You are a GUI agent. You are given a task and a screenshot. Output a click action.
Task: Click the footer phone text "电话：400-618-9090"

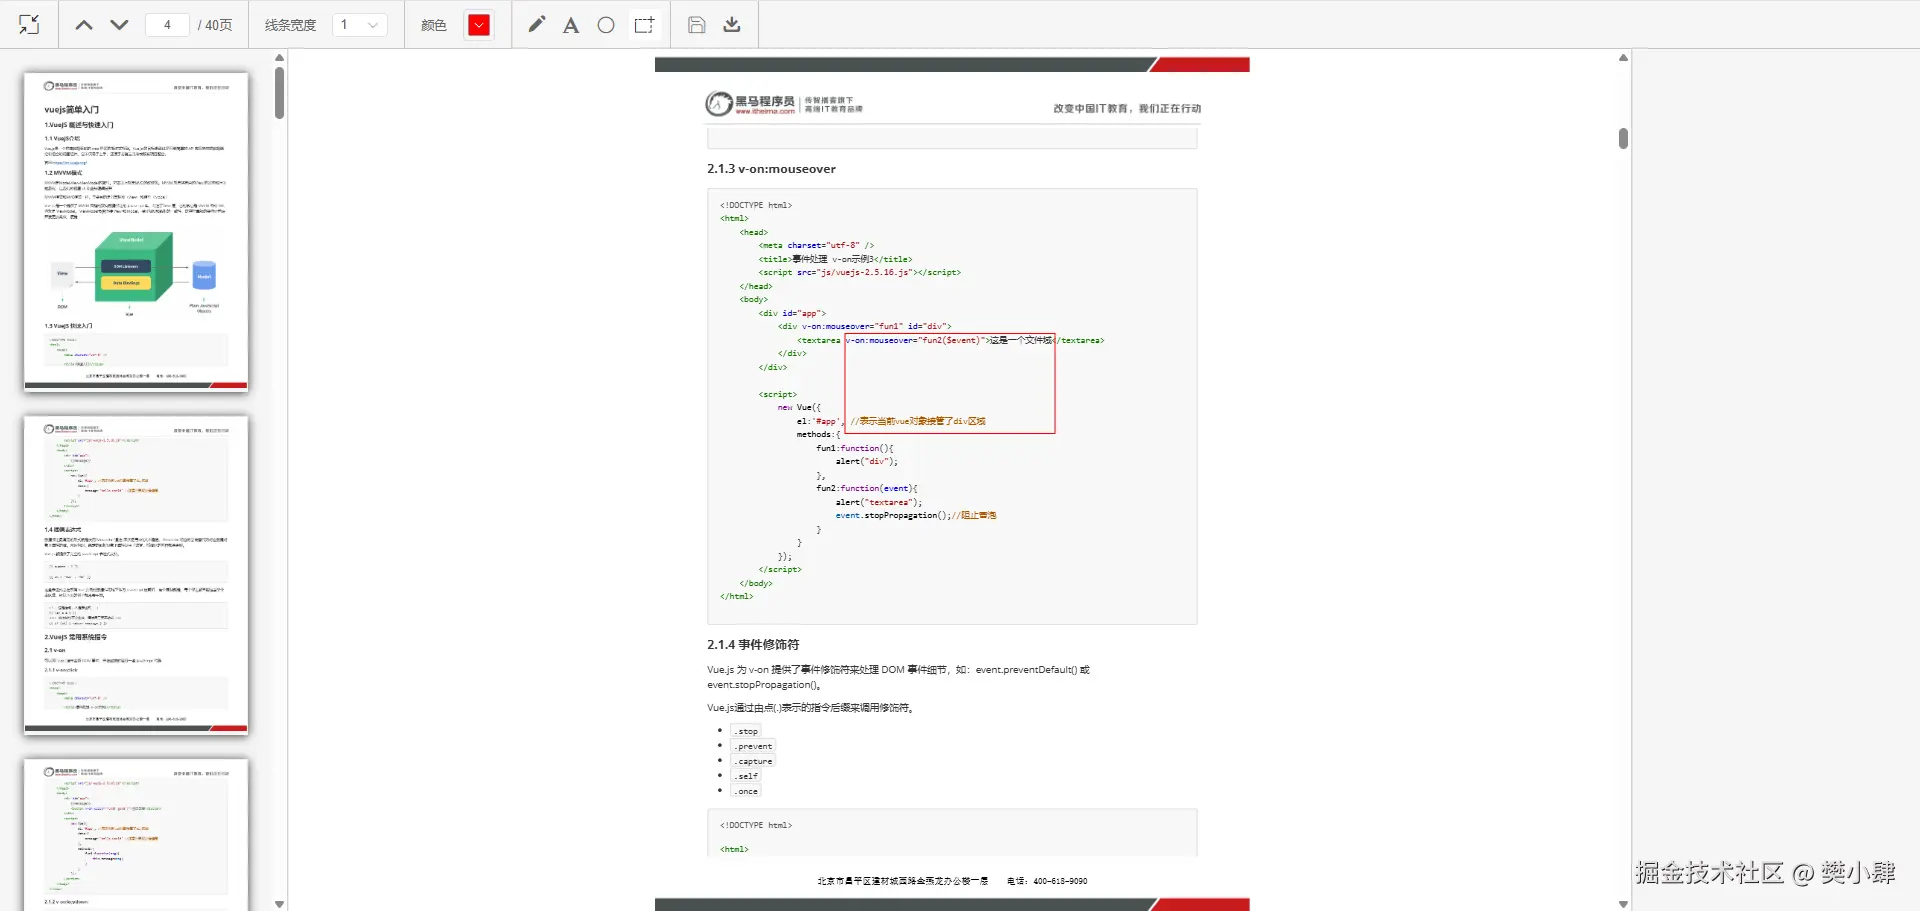pyautogui.click(x=1047, y=881)
